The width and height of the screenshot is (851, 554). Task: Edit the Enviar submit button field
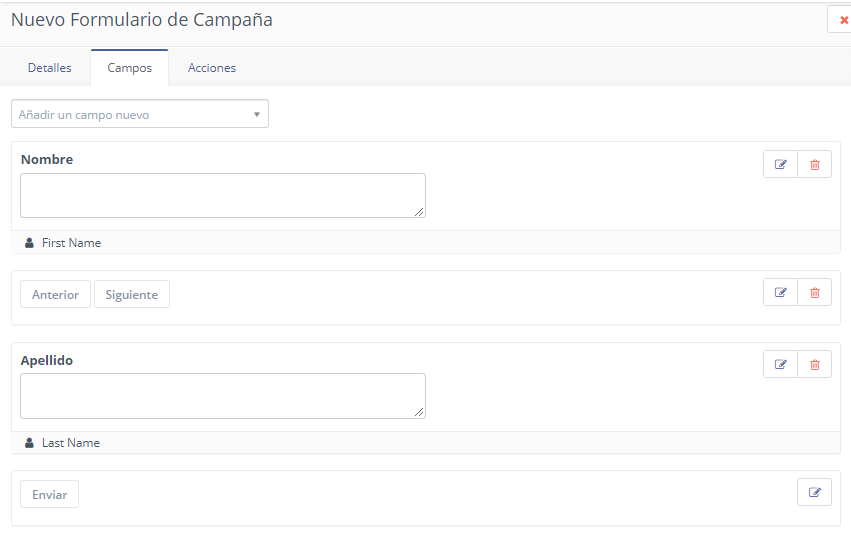[x=814, y=492]
